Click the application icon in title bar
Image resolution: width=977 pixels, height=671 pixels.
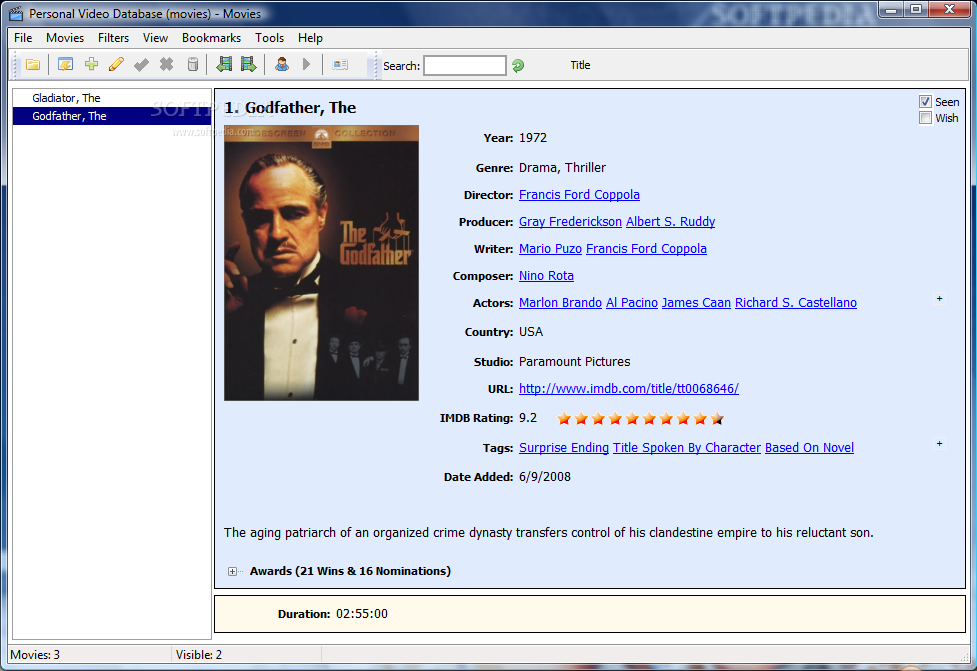16,14
